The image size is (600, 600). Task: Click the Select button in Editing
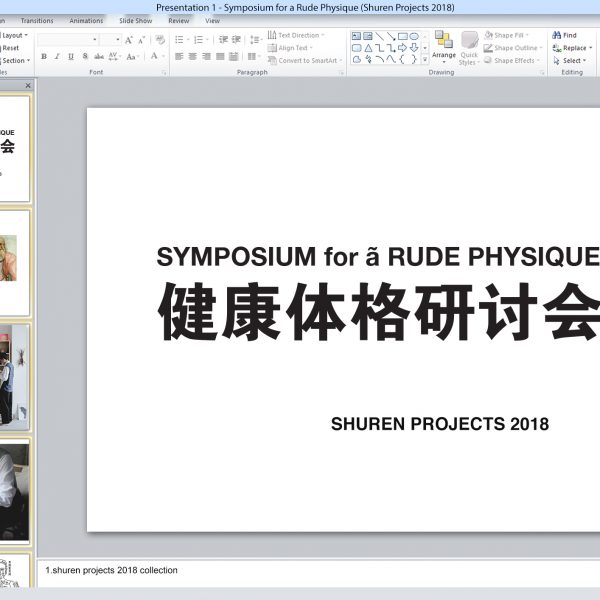(571, 61)
